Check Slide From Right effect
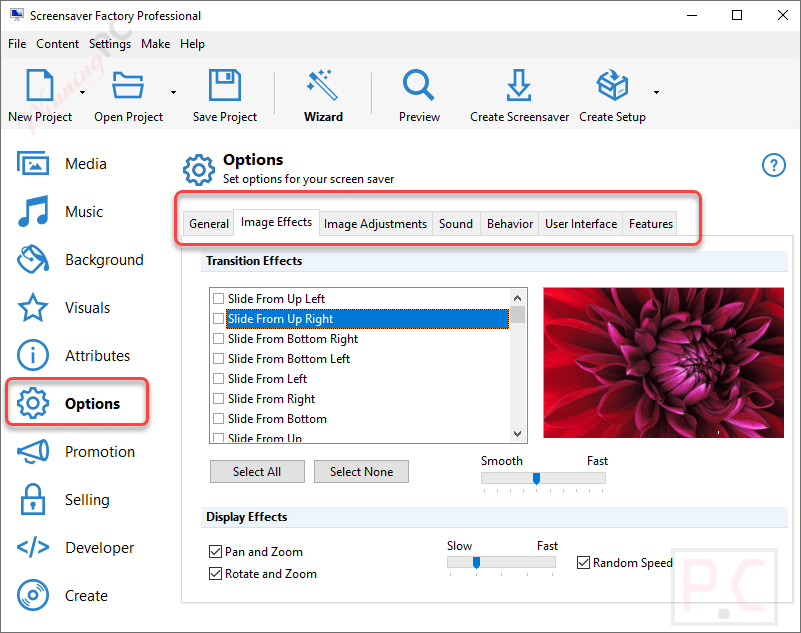The width and height of the screenshot is (801, 633). coord(218,398)
